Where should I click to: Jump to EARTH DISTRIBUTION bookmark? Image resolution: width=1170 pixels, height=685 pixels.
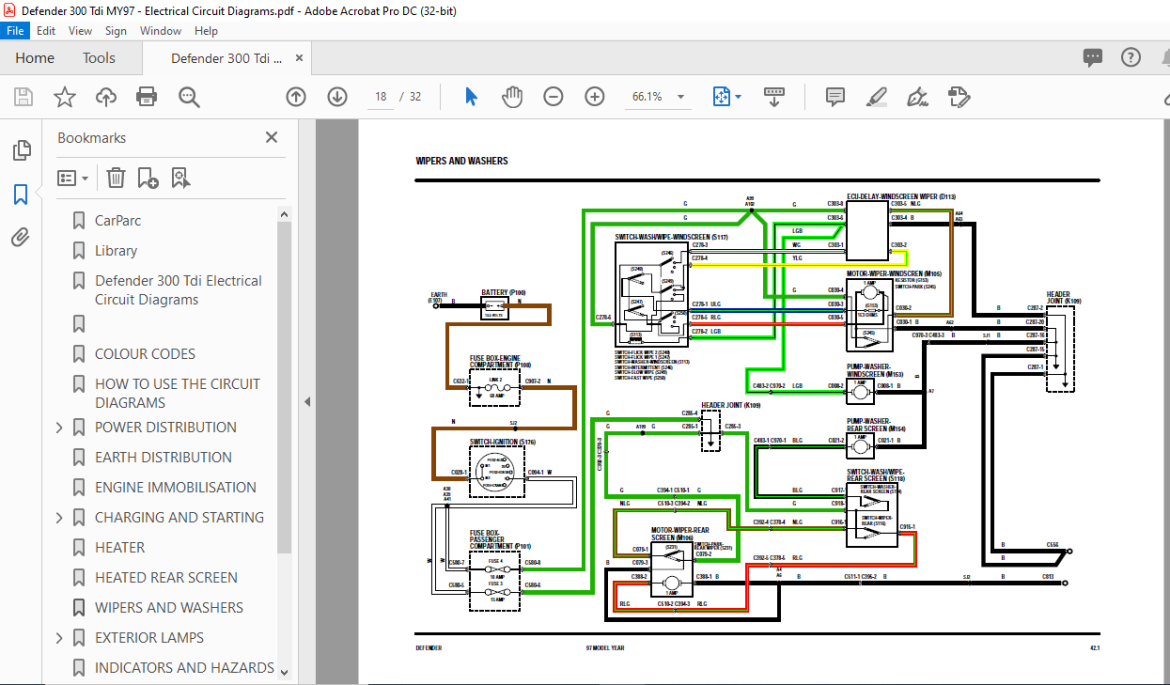point(163,457)
